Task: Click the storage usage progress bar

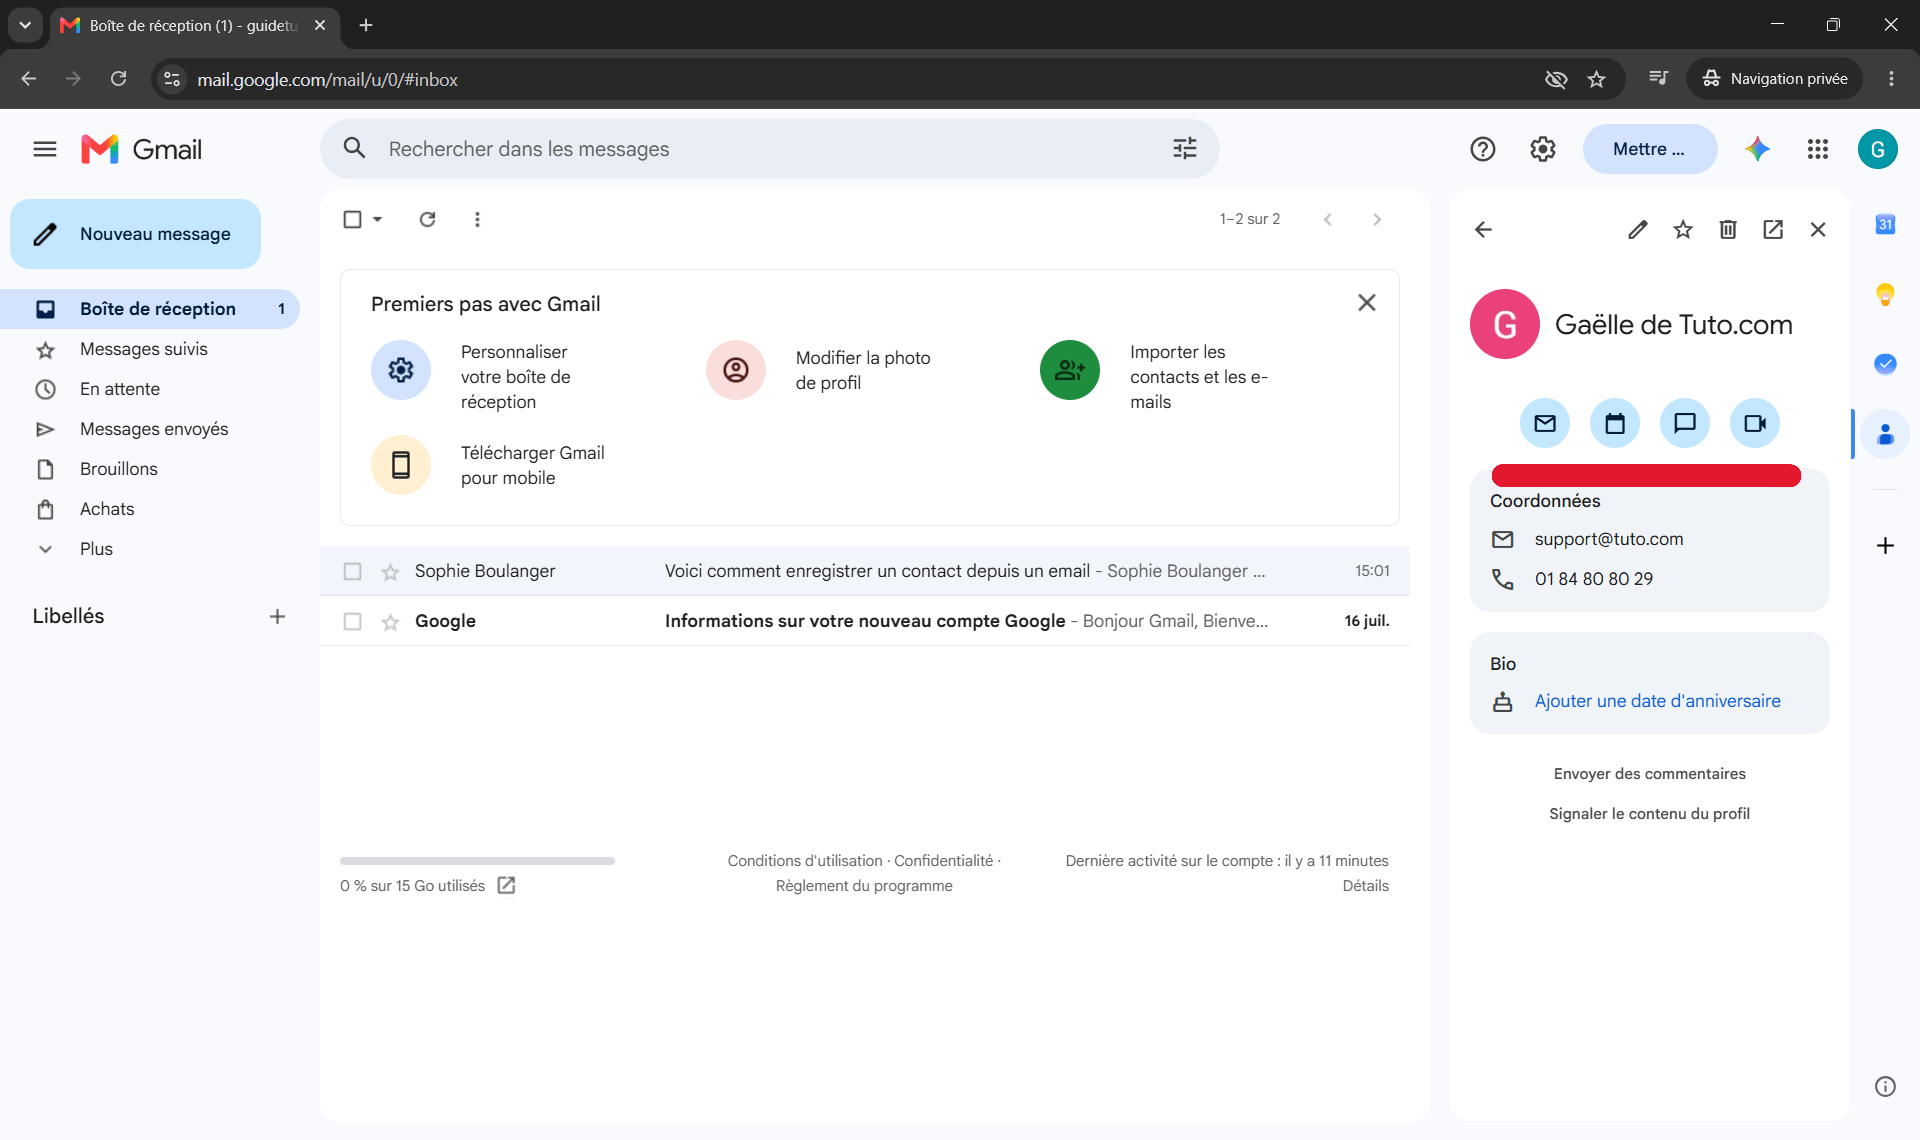Action: (477, 861)
